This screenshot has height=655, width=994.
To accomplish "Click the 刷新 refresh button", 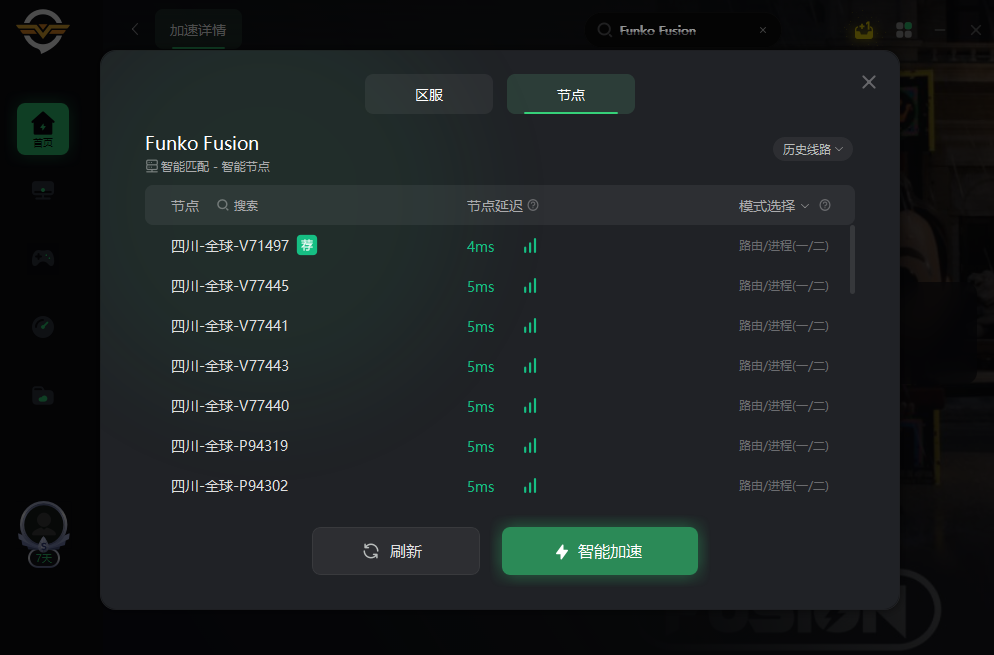I will tap(396, 551).
